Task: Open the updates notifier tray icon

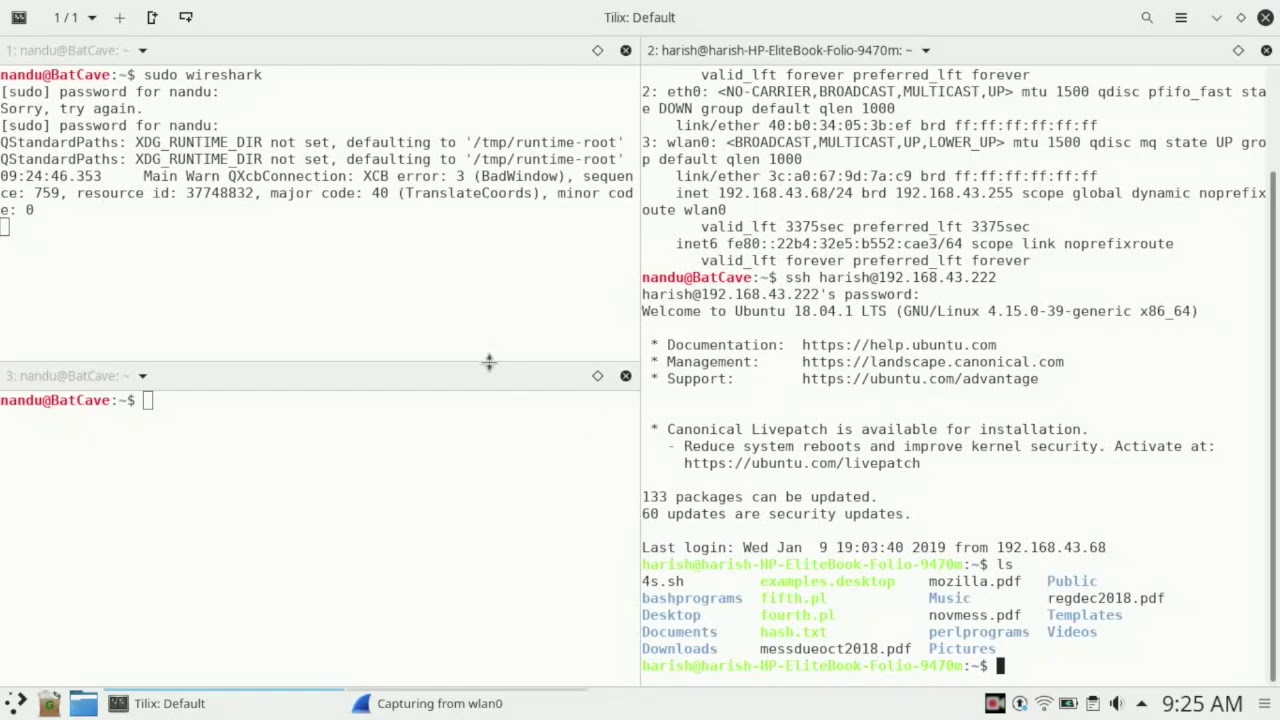Action: [1019, 703]
